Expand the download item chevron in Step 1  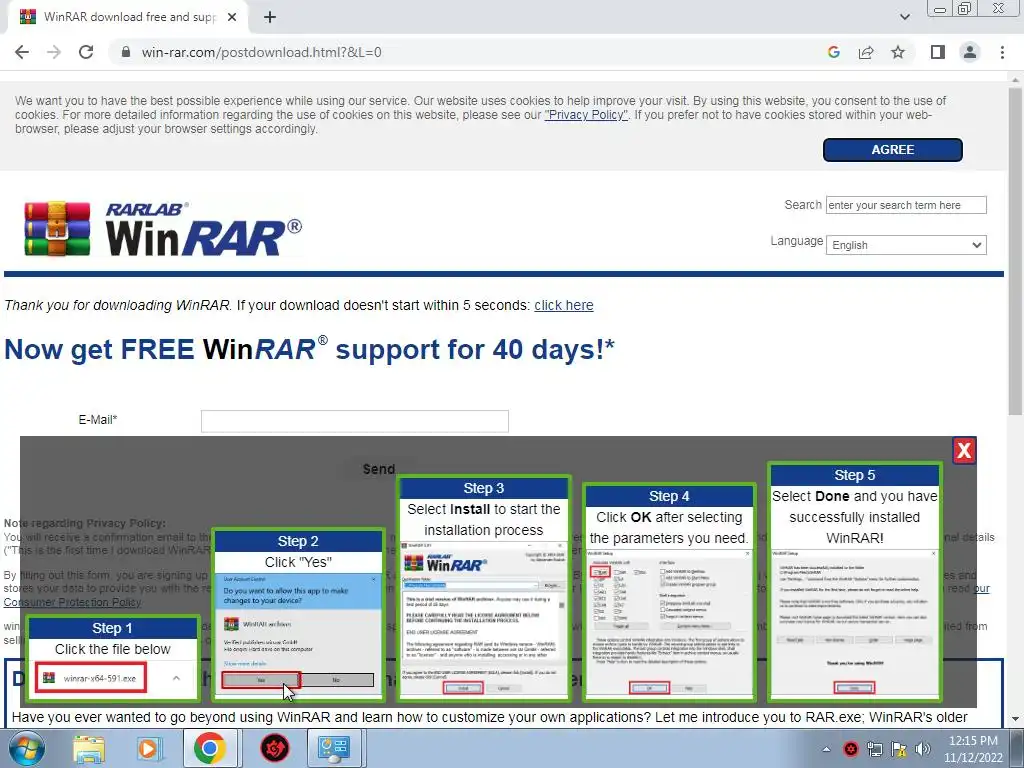tap(176, 678)
